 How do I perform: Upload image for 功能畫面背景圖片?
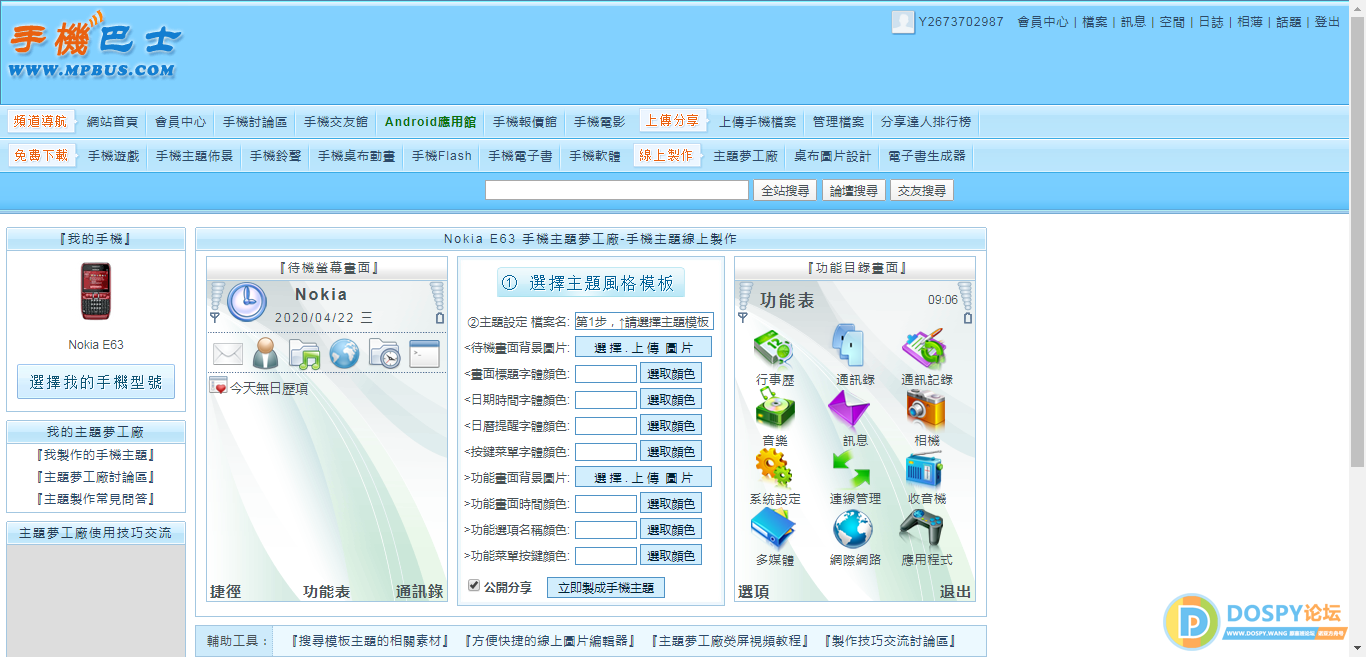pos(643,477)
